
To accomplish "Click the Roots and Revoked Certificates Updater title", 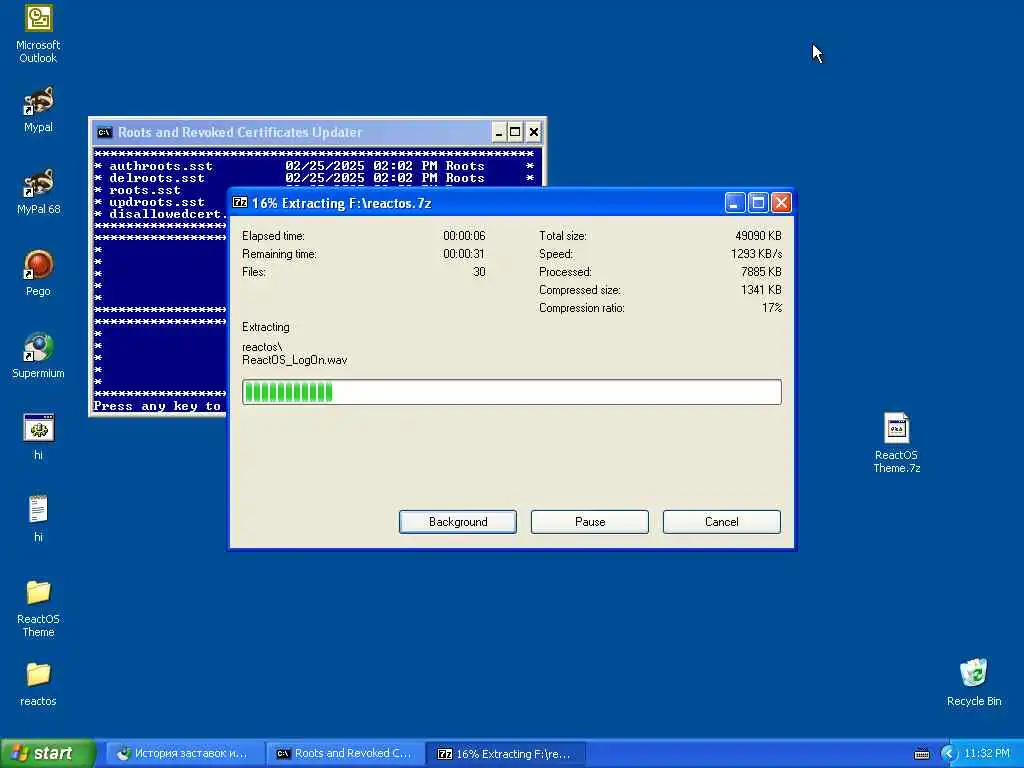I will point(240,133).
